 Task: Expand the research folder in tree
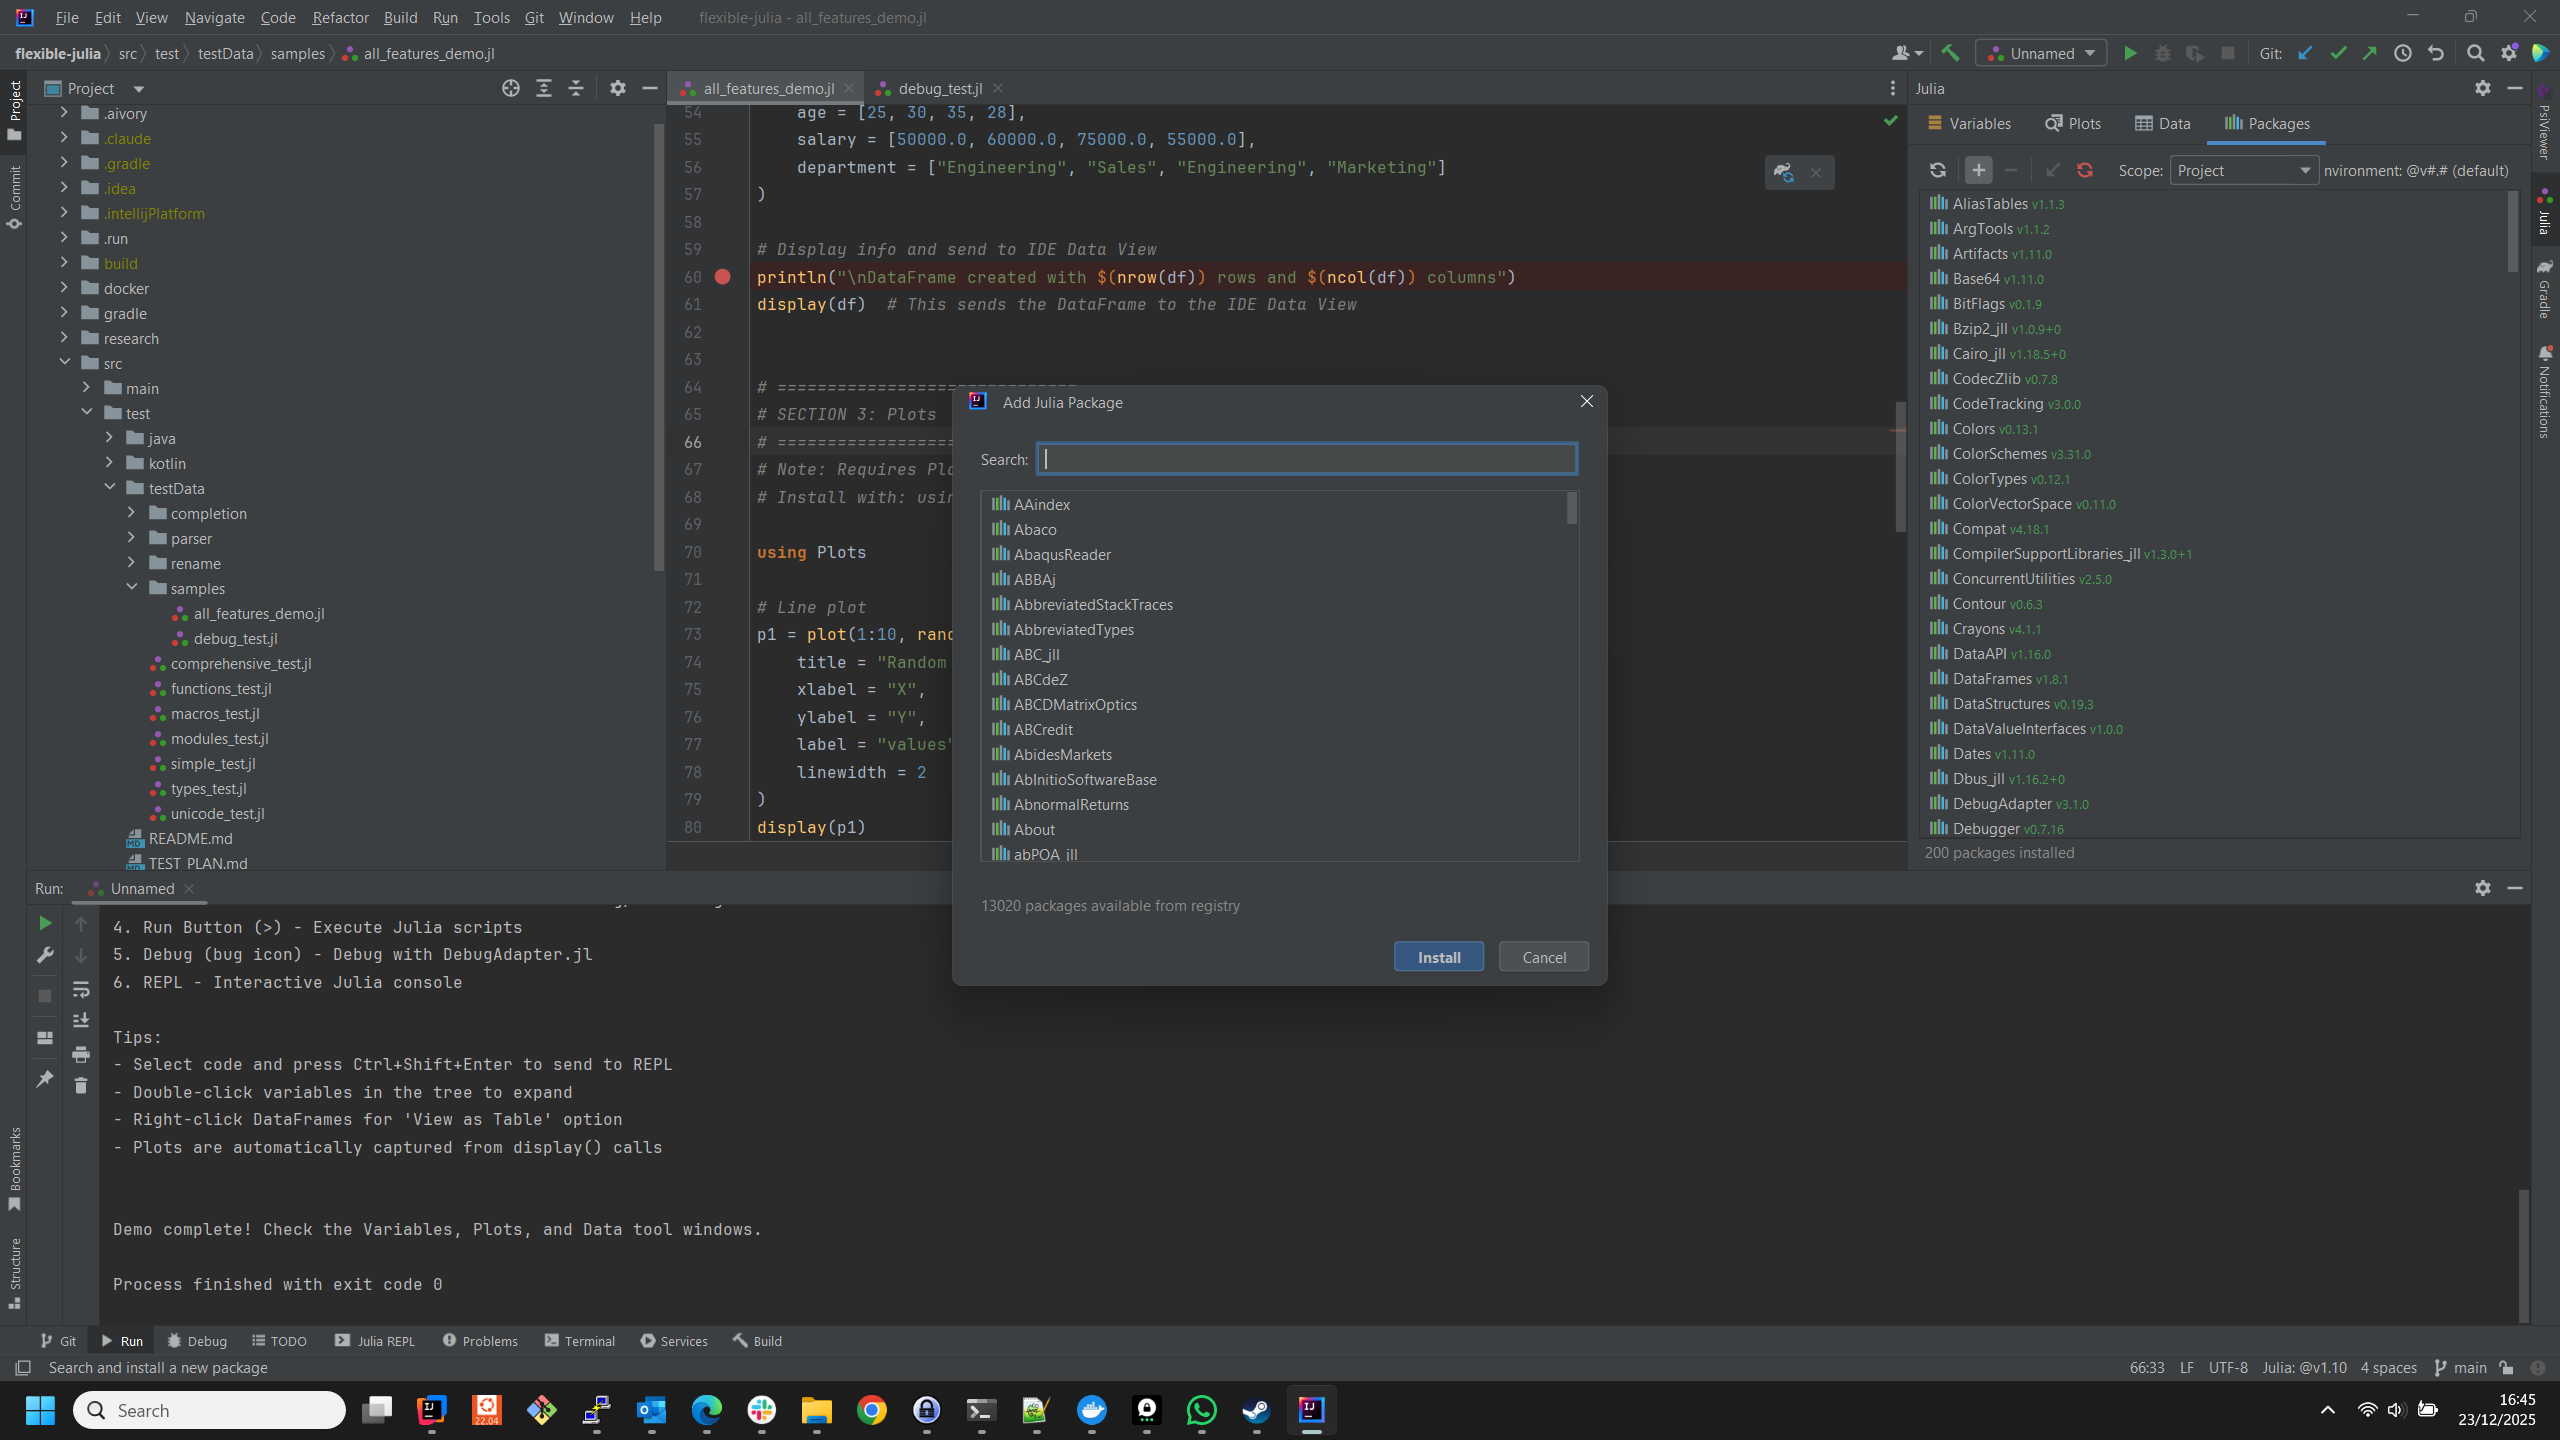pyautogui.click(x=65, y=338)
